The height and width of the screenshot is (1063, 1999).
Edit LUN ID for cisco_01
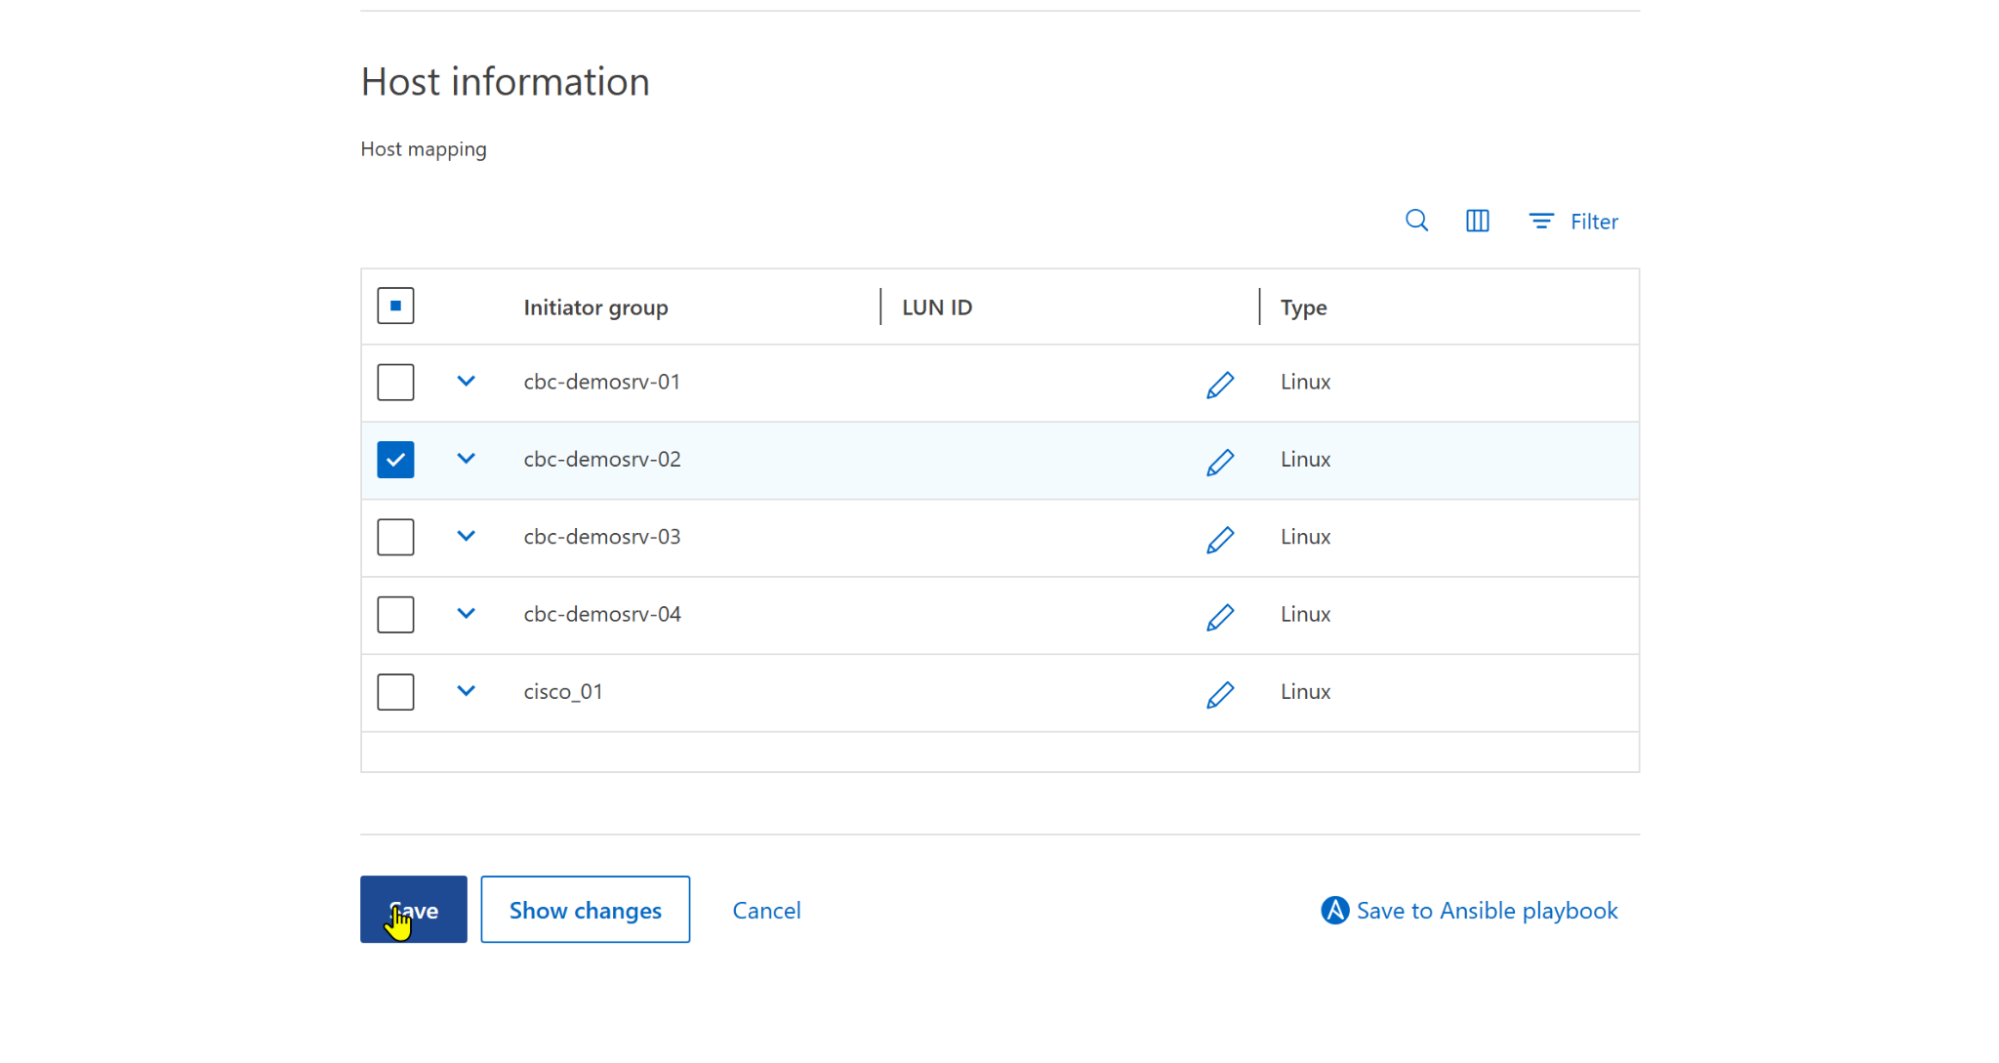tap(1219, 694)
